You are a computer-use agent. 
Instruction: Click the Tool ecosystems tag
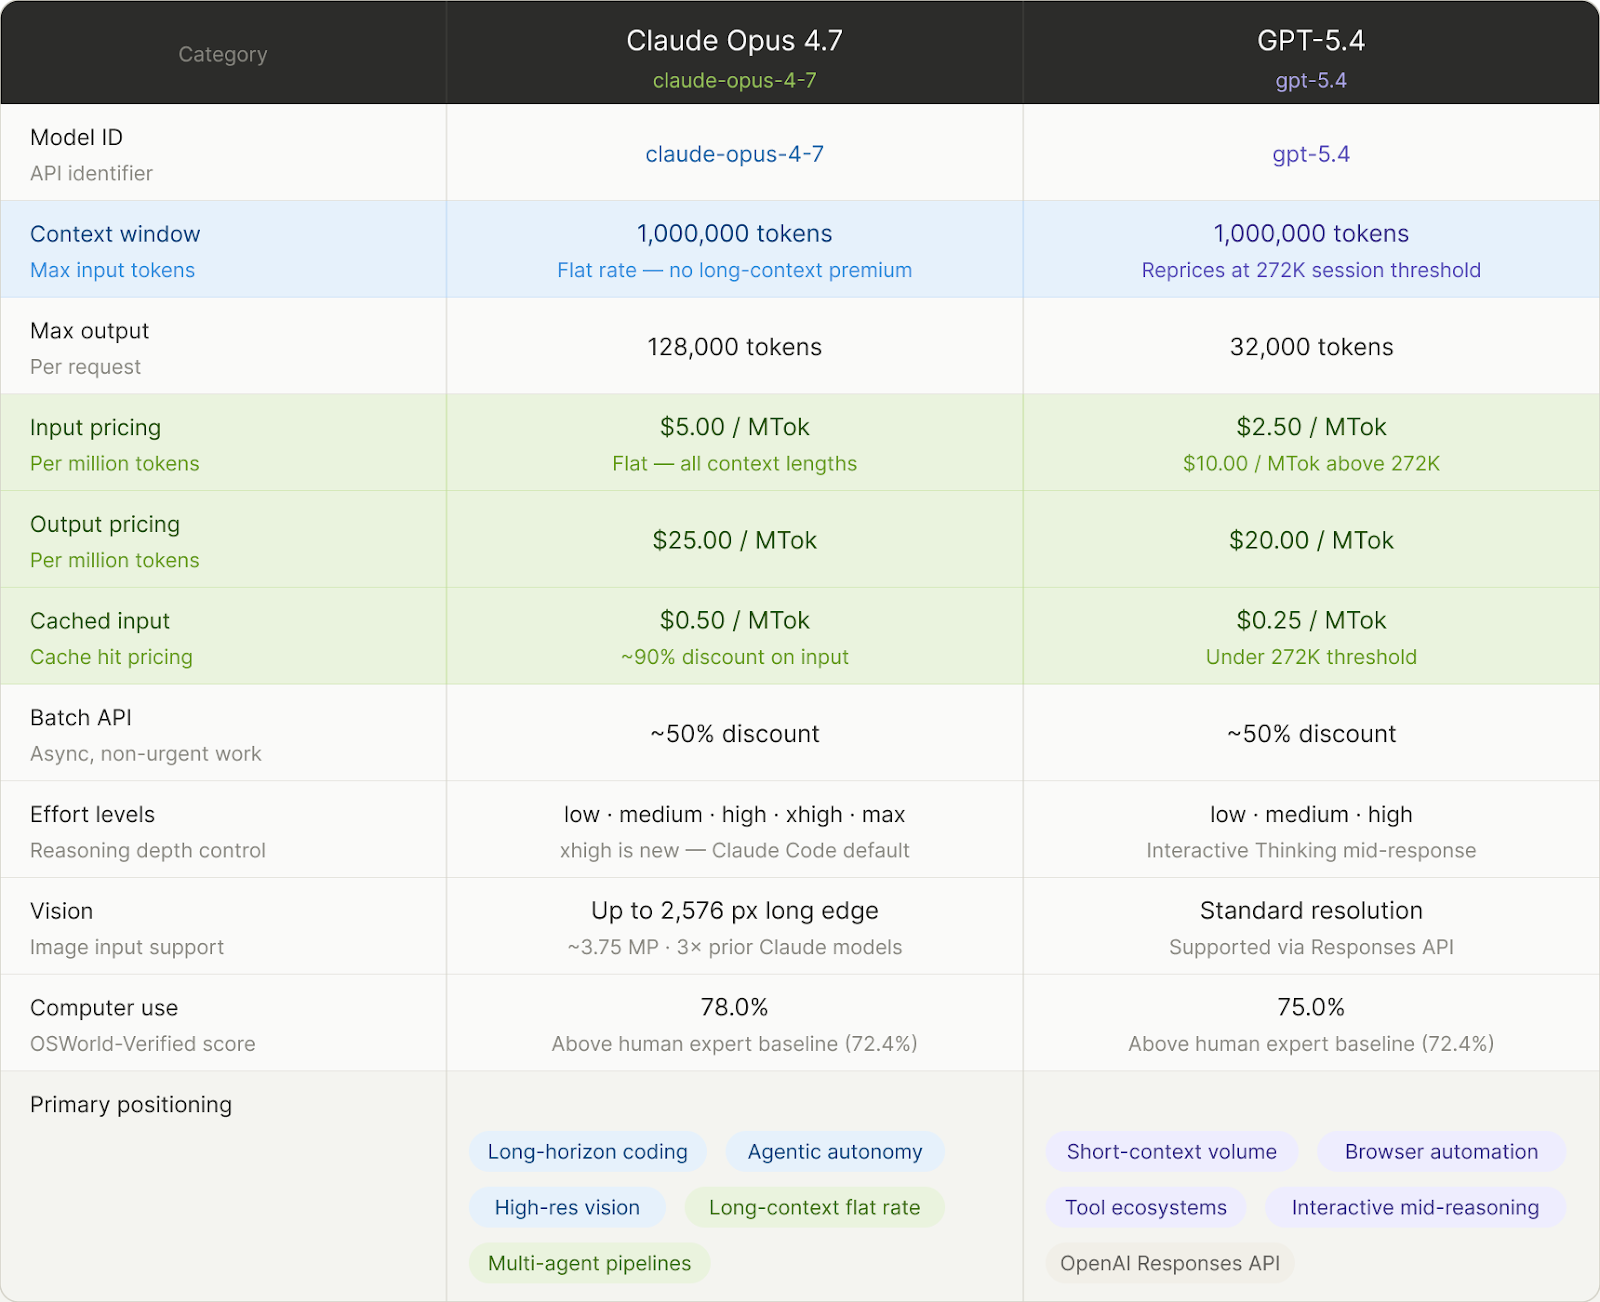1146,1207
